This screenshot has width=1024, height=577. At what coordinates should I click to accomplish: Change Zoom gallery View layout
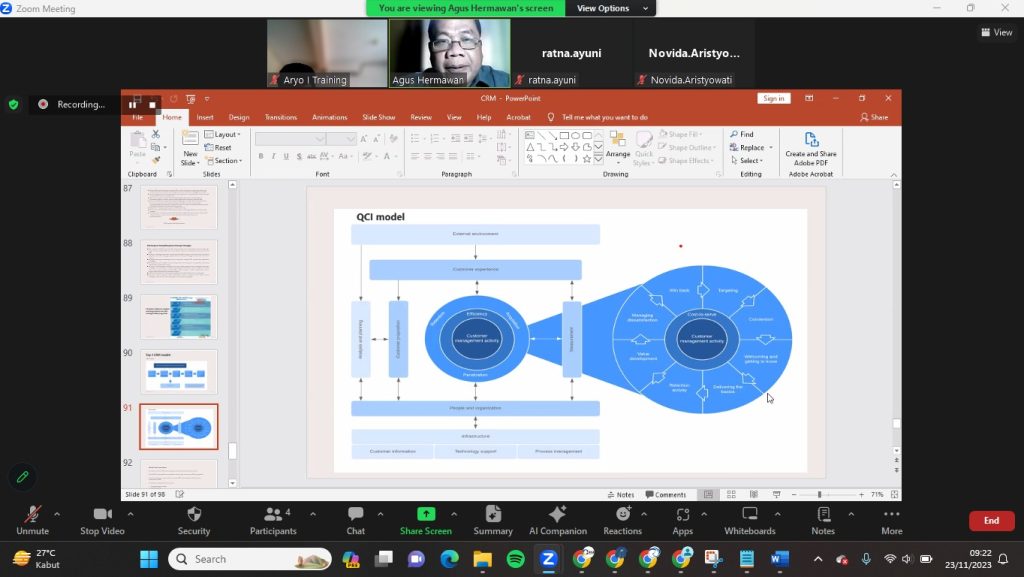[997, 32]
